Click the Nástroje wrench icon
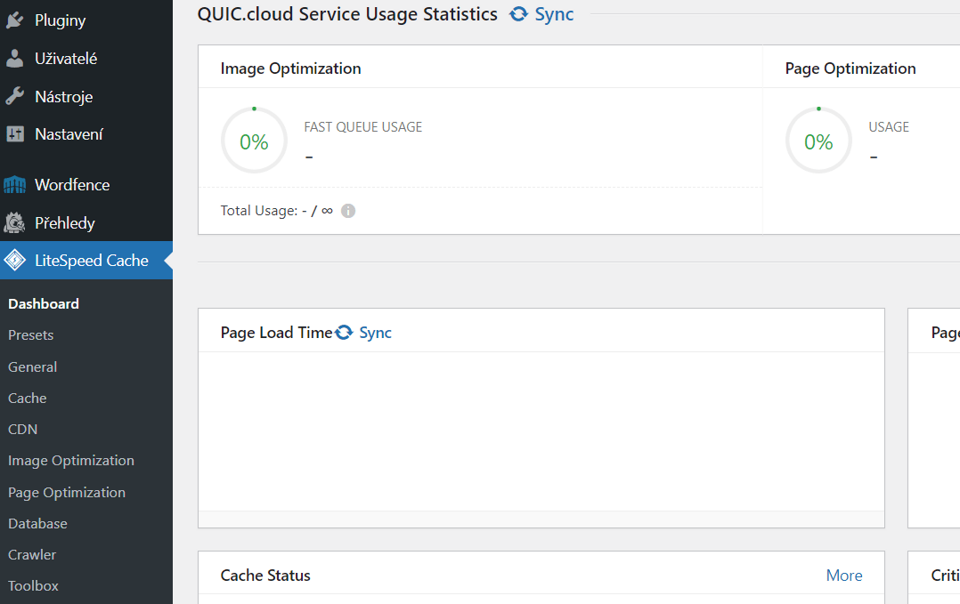 (x=15, y=97)
